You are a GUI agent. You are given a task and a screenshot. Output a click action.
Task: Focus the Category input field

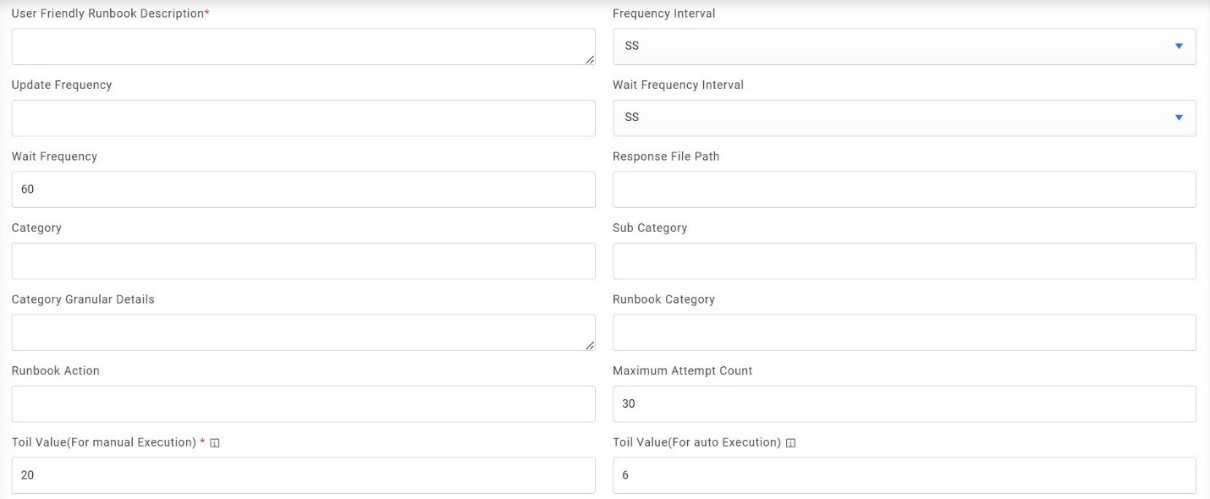(x=303, y=261)
